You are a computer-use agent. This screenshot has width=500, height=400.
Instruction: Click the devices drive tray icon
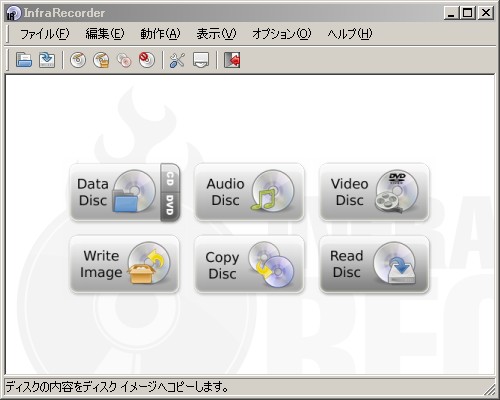pyautogui.click(x=201, y=60)
